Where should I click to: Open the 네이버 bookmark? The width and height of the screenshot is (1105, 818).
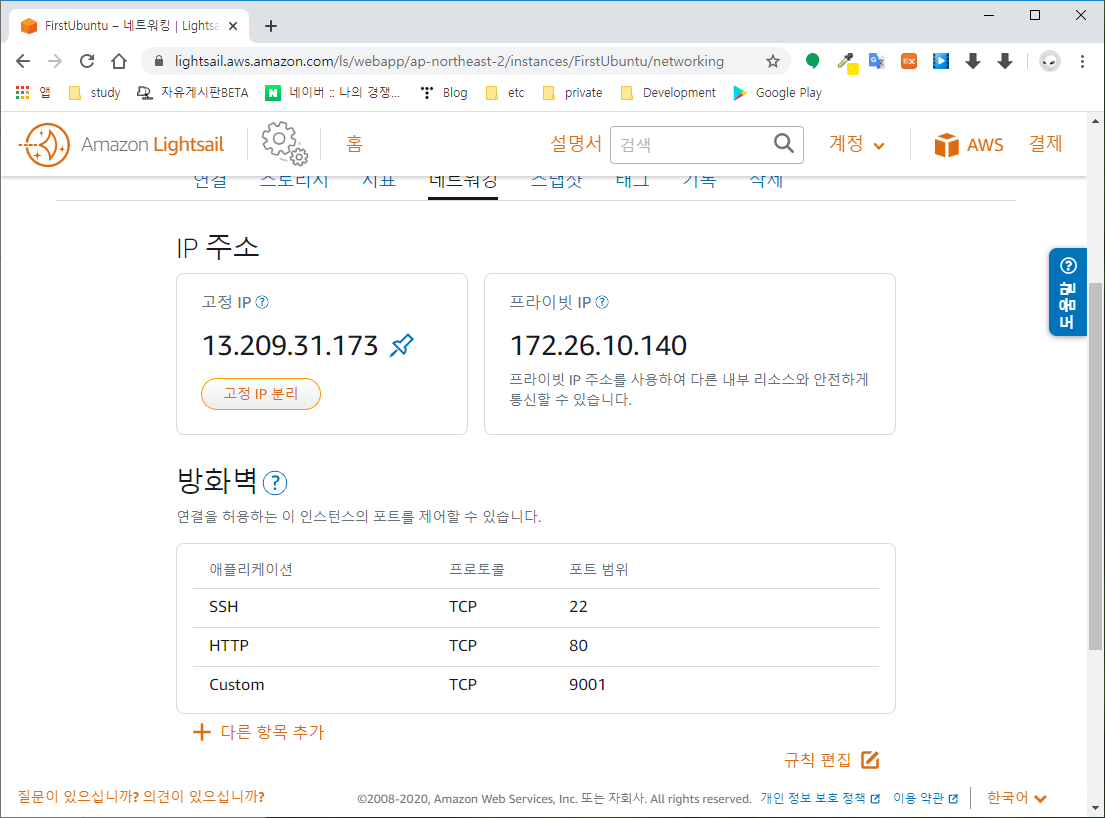pos(333,92)
